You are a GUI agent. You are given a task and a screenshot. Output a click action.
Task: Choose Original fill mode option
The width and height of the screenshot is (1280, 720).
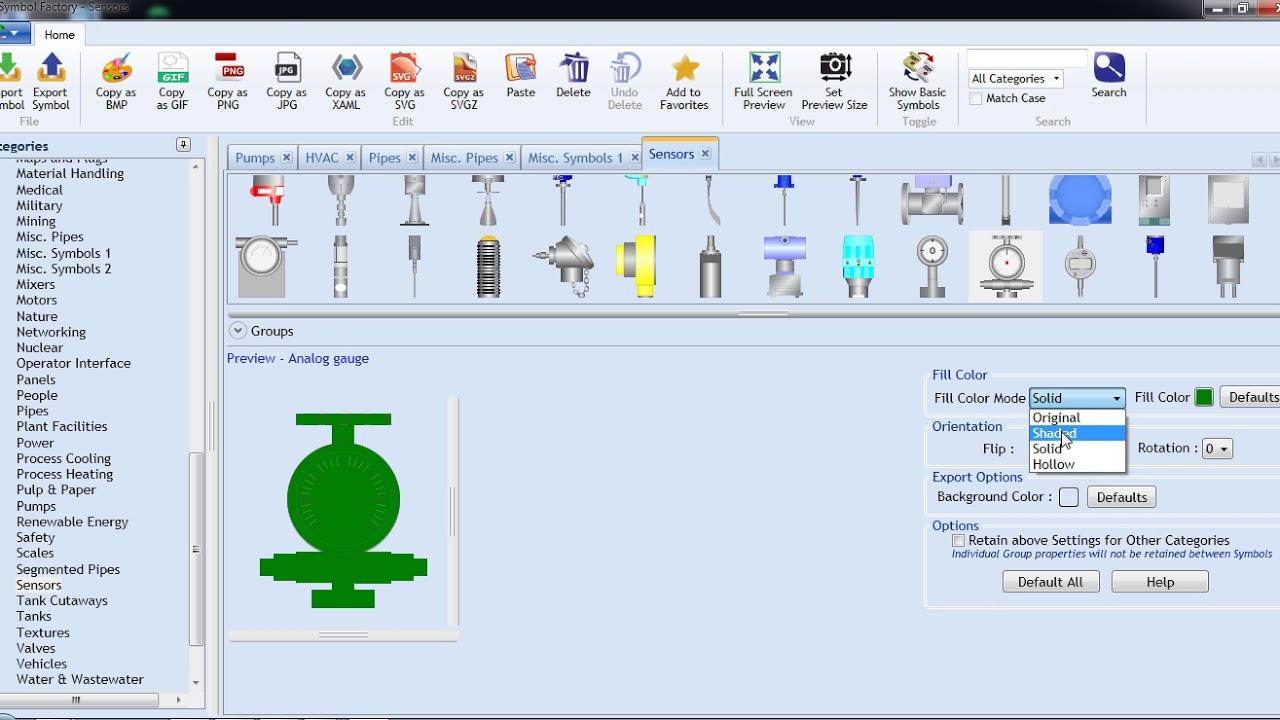pyautogui.click(x=1077, y=418)
